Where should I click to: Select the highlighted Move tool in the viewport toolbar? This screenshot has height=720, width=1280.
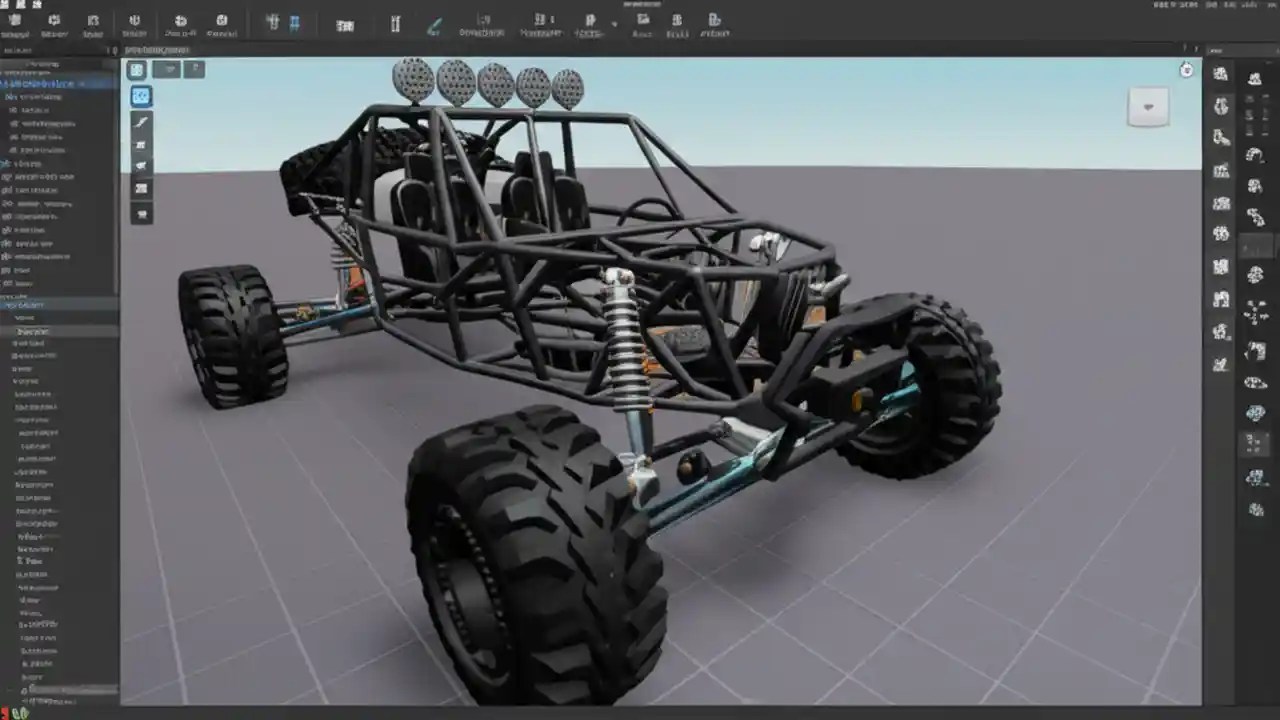(x=140, y=95)
